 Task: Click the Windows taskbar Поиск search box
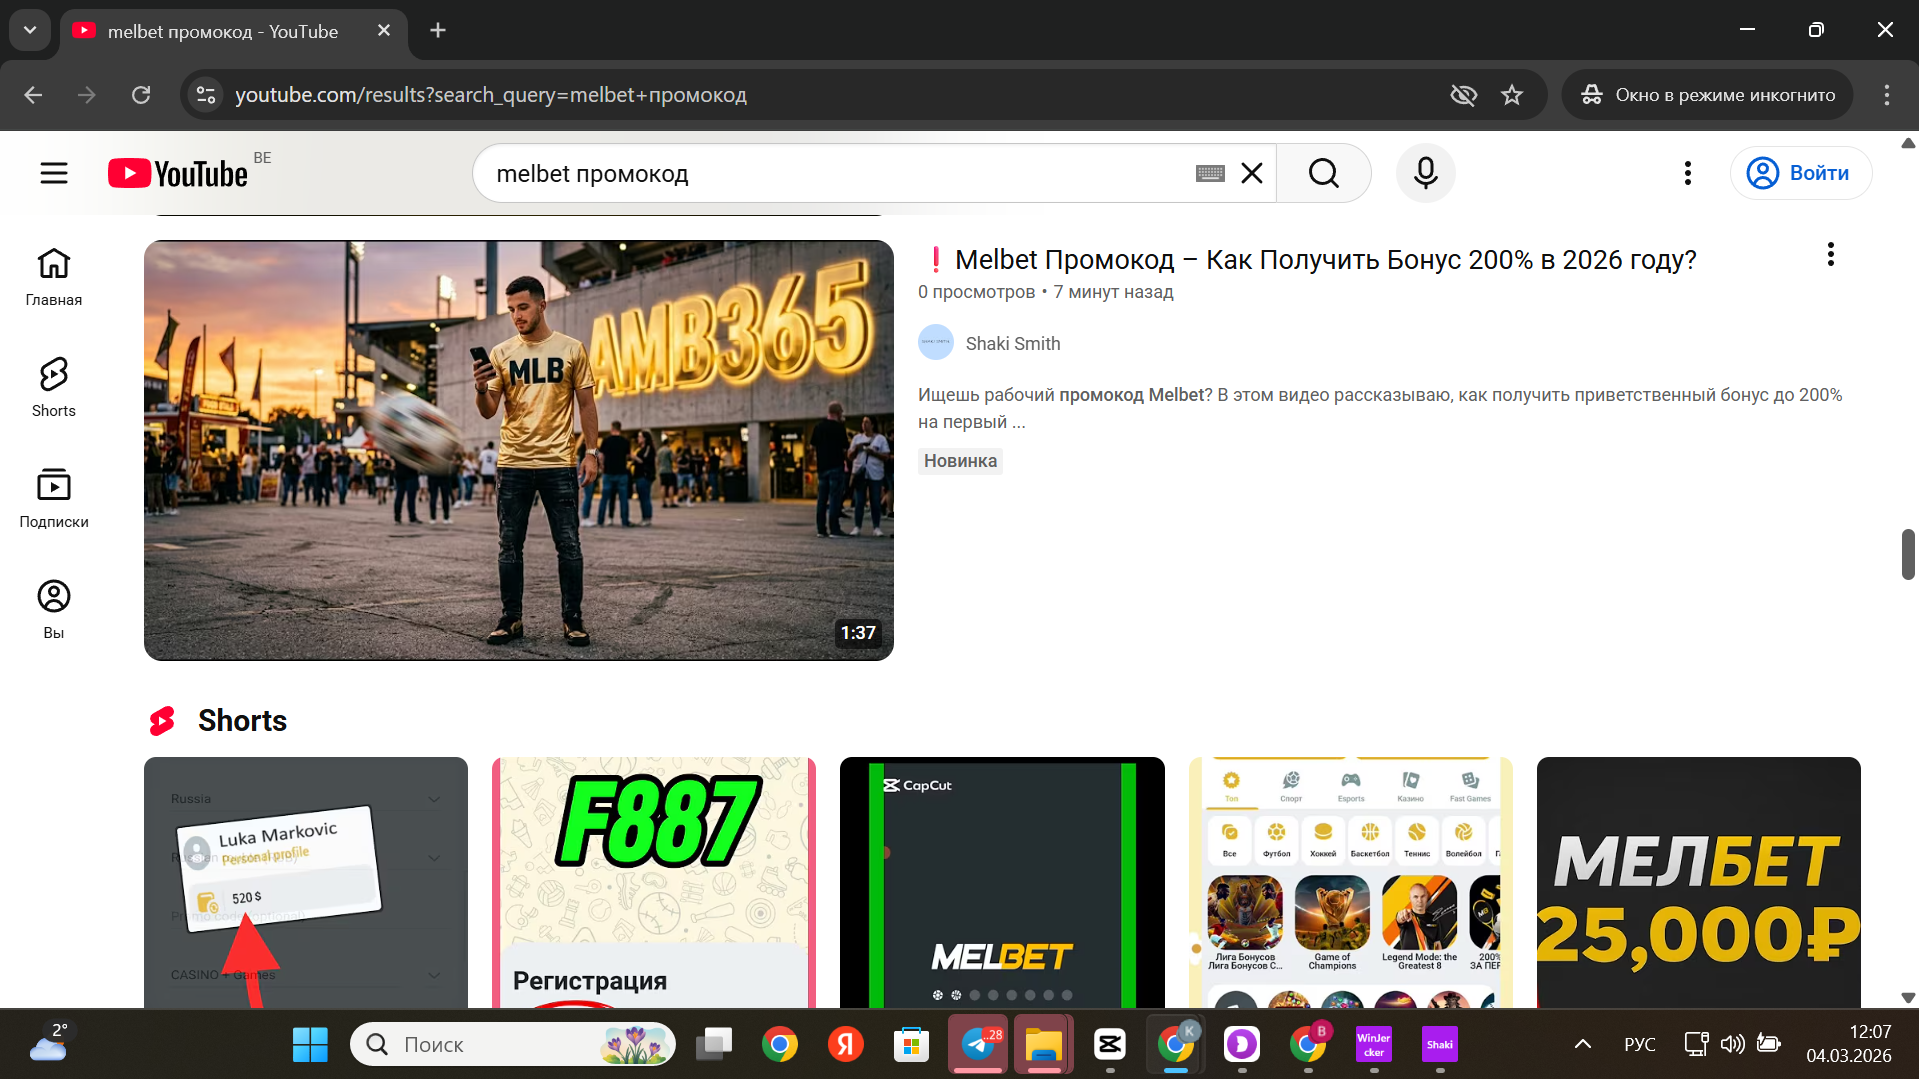pos(512,1044)
